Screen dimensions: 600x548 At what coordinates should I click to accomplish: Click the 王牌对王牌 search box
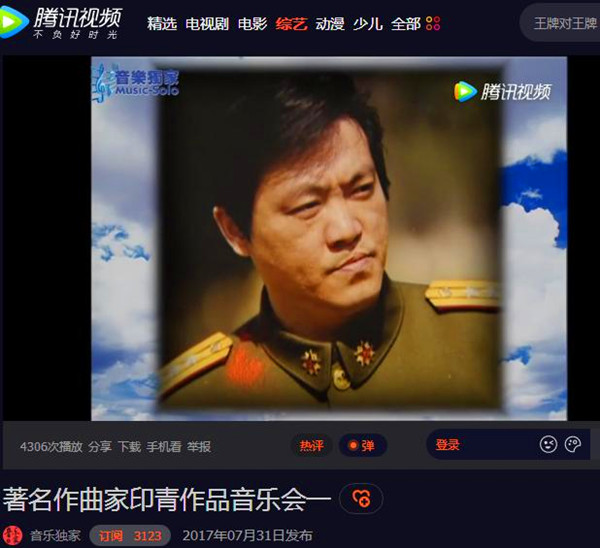coord(560,23)
